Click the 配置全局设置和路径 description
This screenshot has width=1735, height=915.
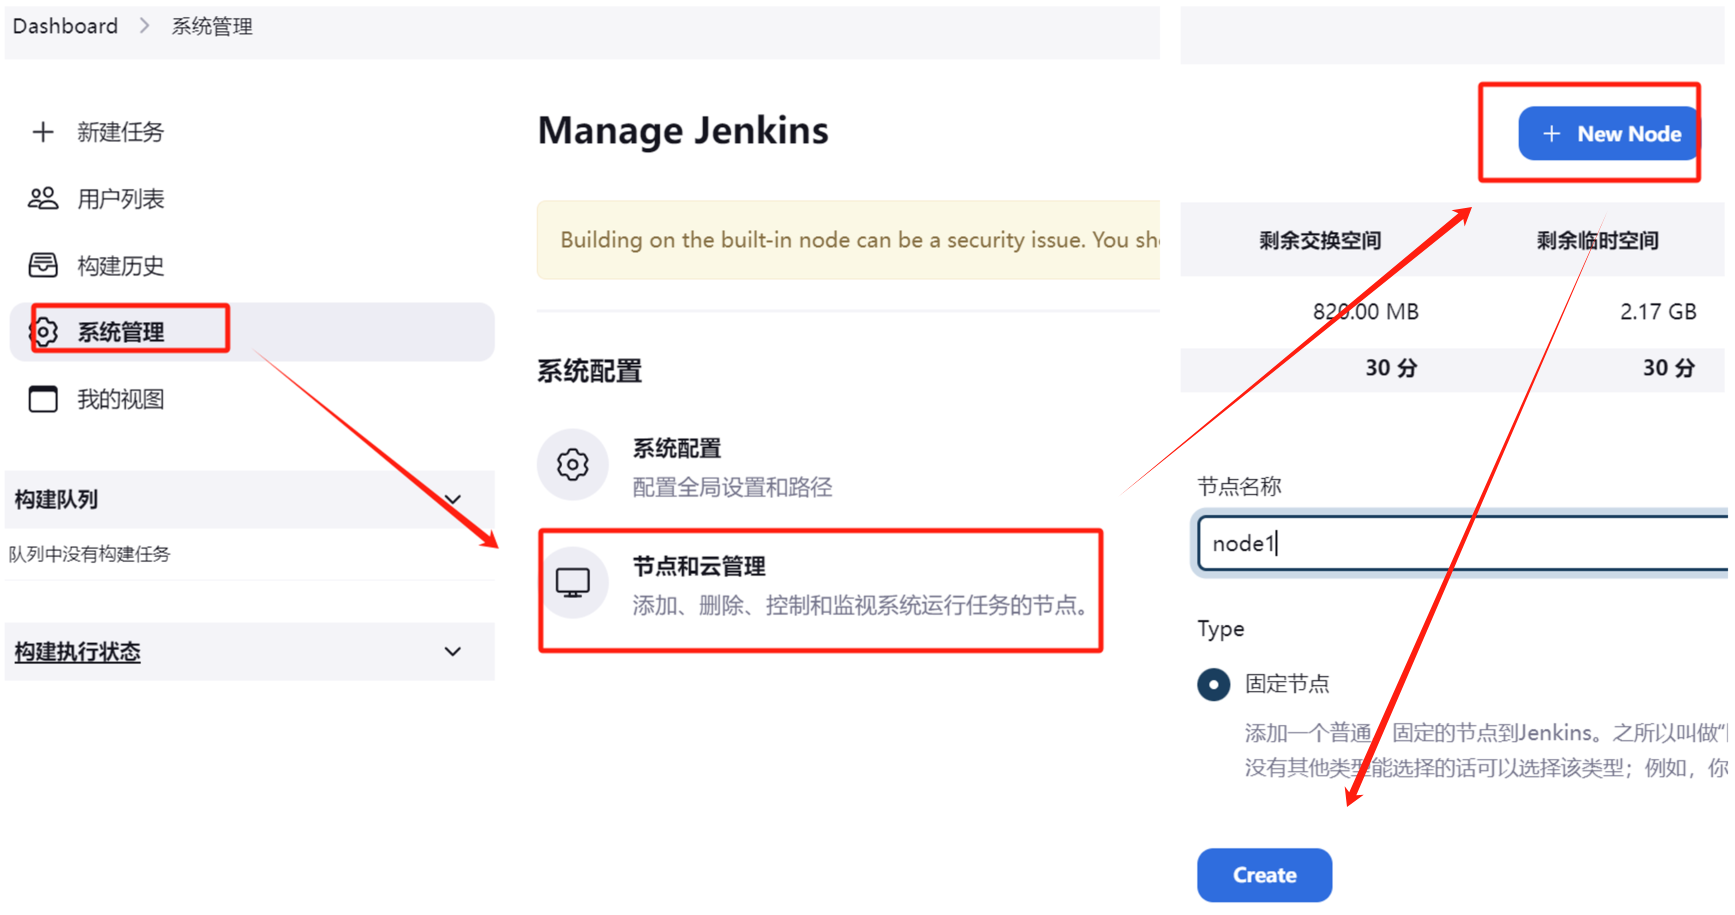tap(732, 487)
